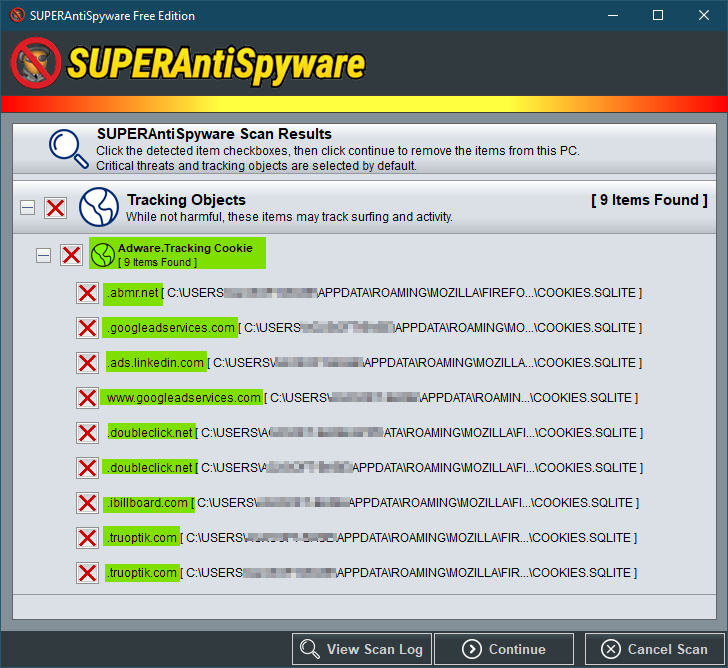This screenshot has width=728, height=668.
Task: Click the SUPERAntiSpyware logo icon in the header
Action: (36, 63)
